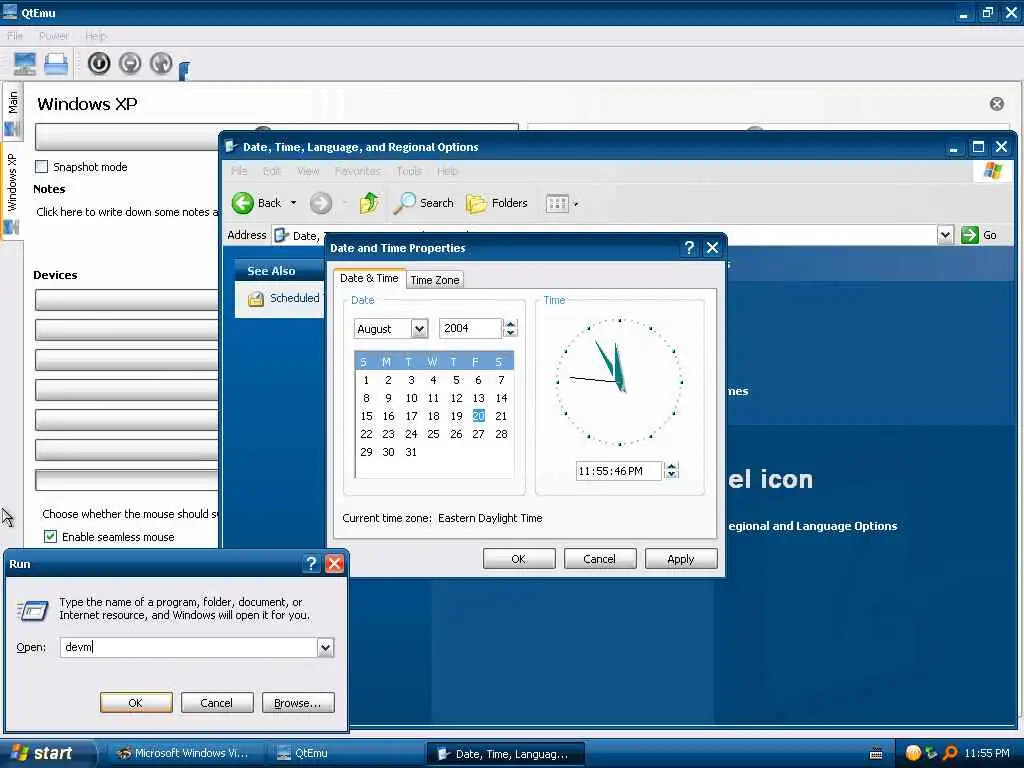This screenshot has width=1024, height=768.
Task: Click the help question mark in Run dialog
Action: click(x=312, y=564)
